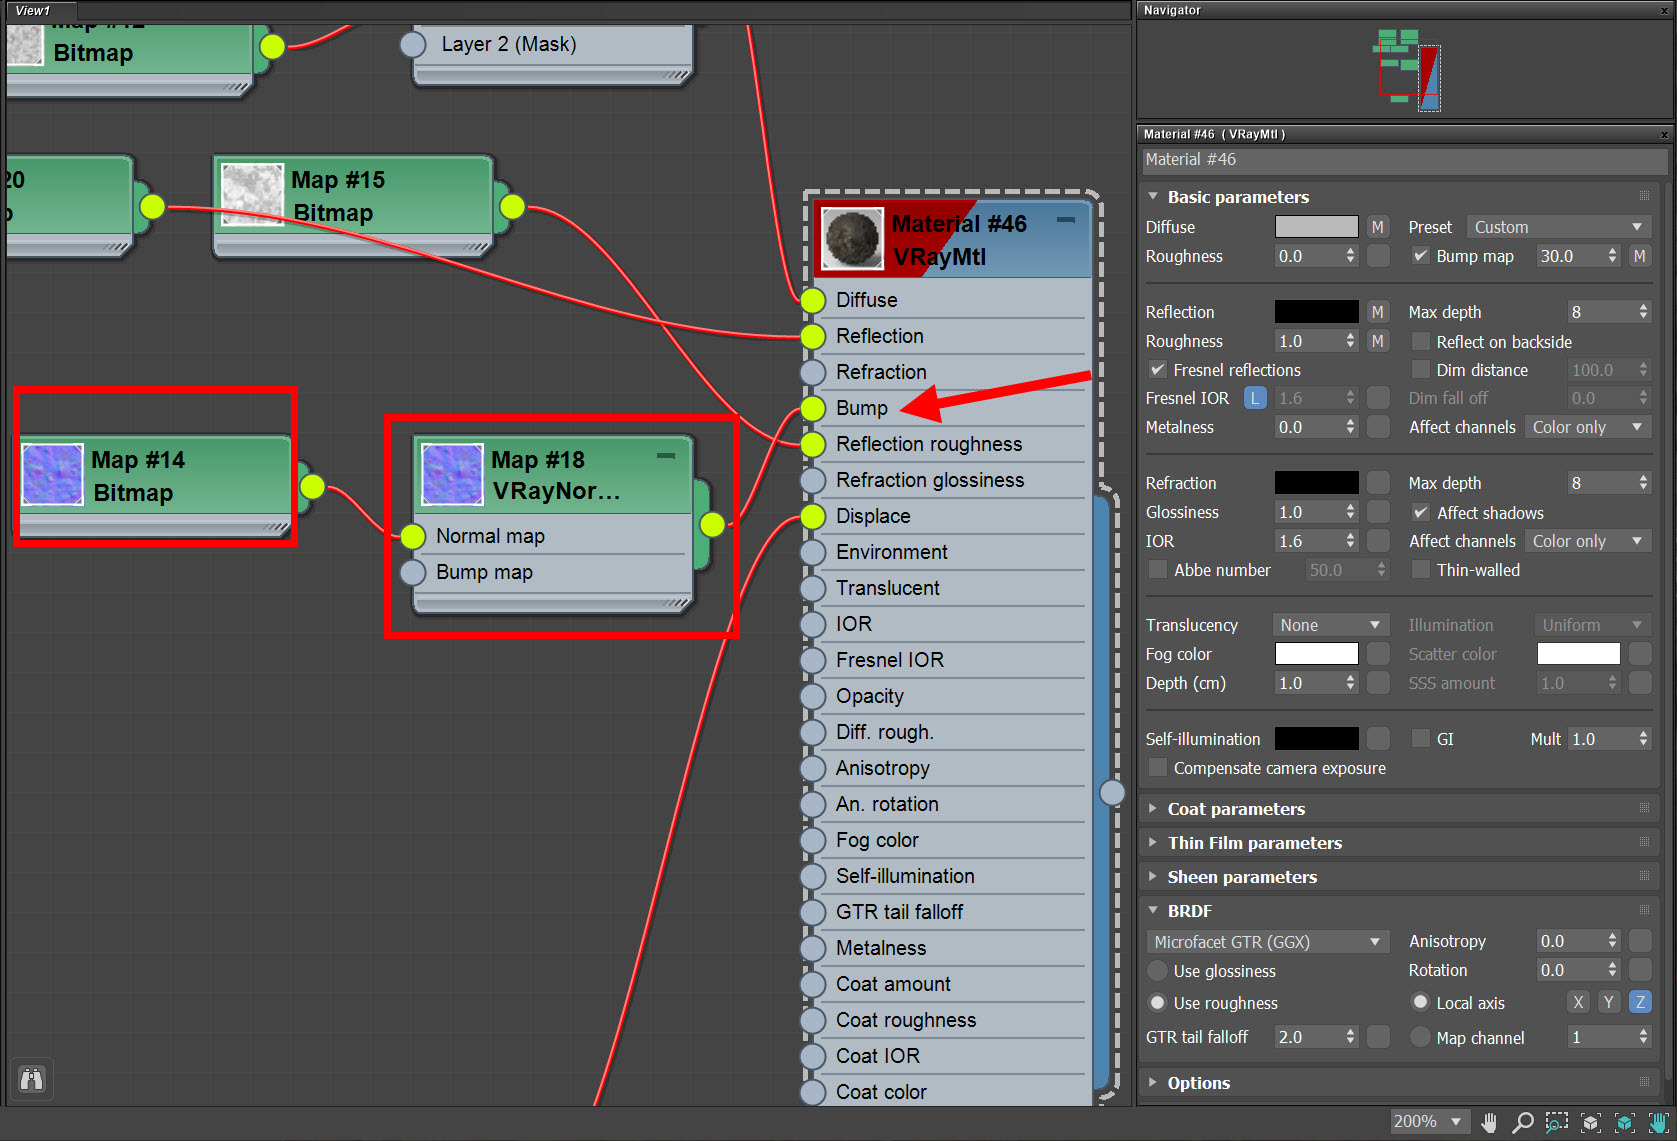Click the Diffuse input socket on Material #46
The height and width of the screenshot is (1141, 1677).
click(x=813, y=300)
